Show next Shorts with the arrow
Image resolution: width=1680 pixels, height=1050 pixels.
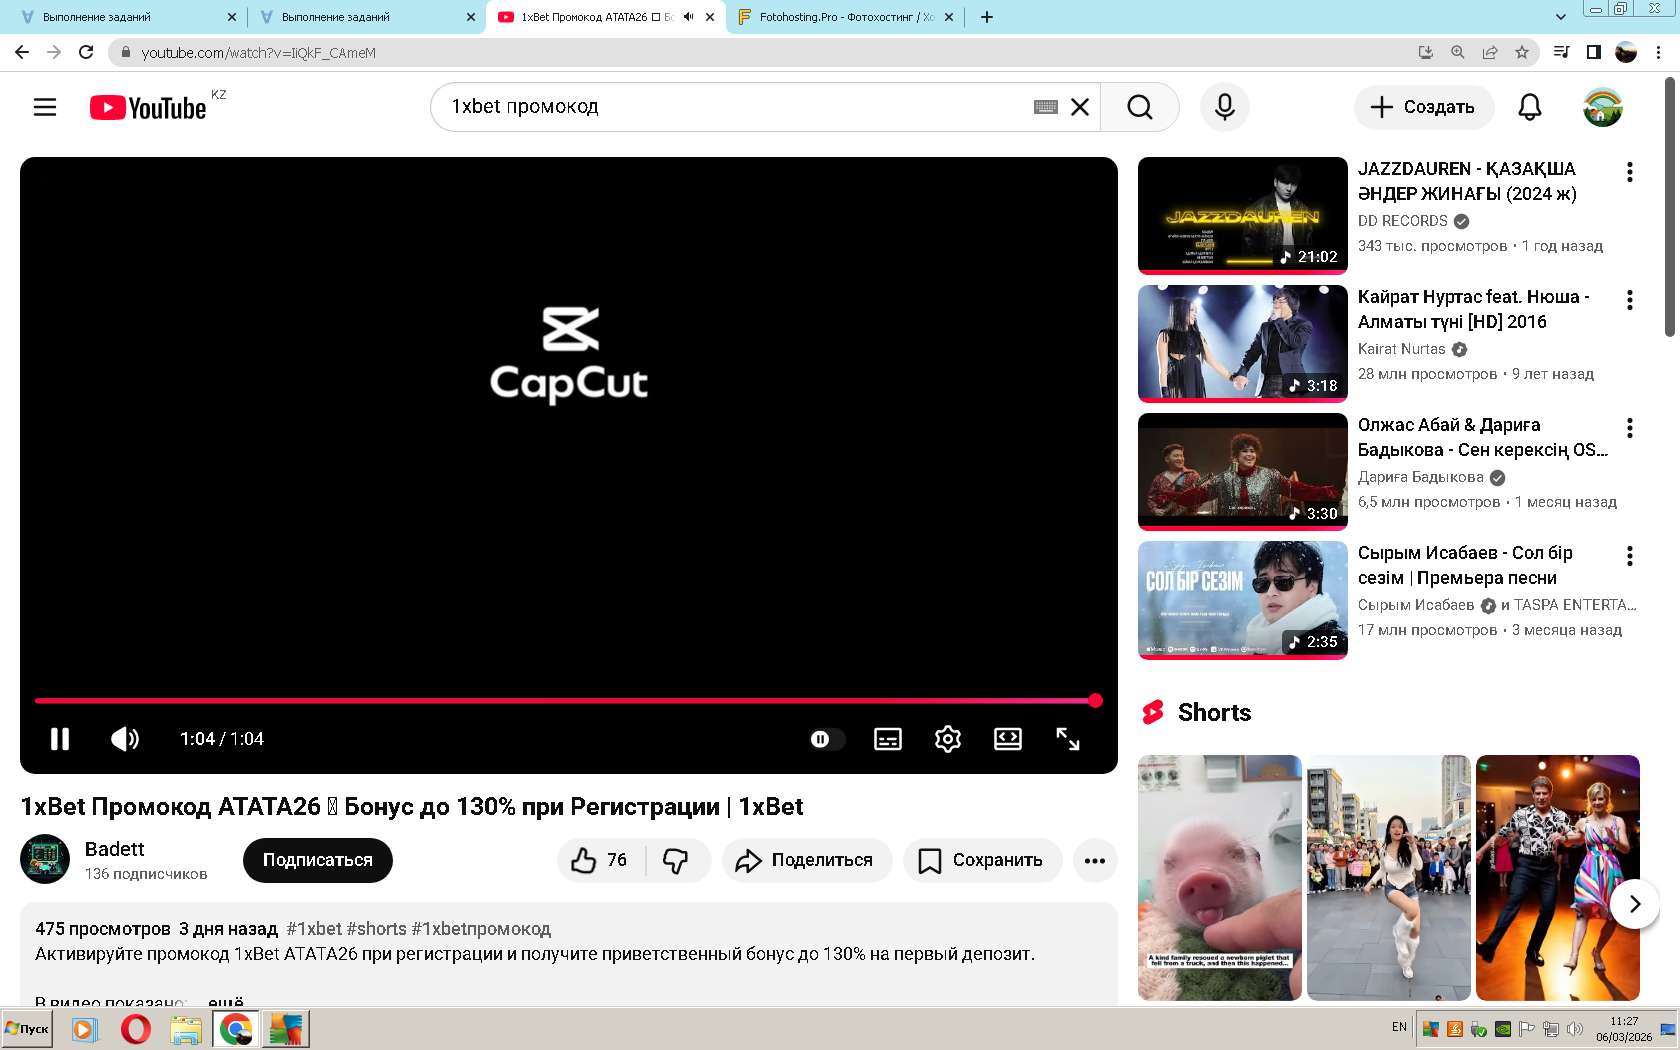[x=1635, y=904]
